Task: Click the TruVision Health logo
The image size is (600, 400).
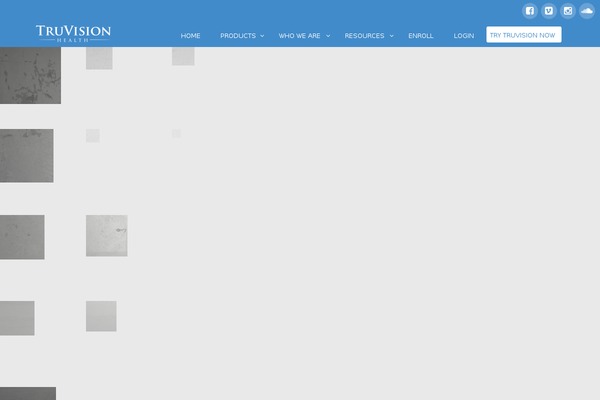Action: [x=73, y=33]
